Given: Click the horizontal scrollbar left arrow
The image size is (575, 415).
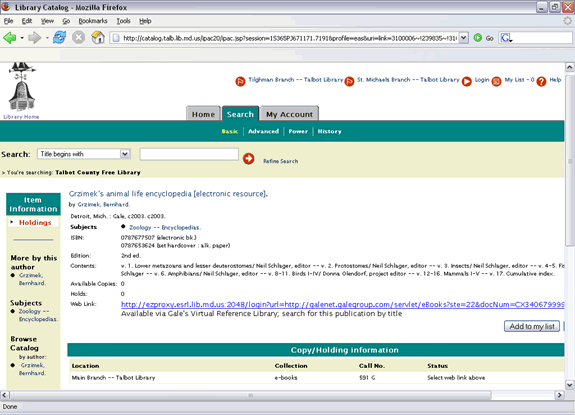Looking at the screenshot, I should point(4,395).
